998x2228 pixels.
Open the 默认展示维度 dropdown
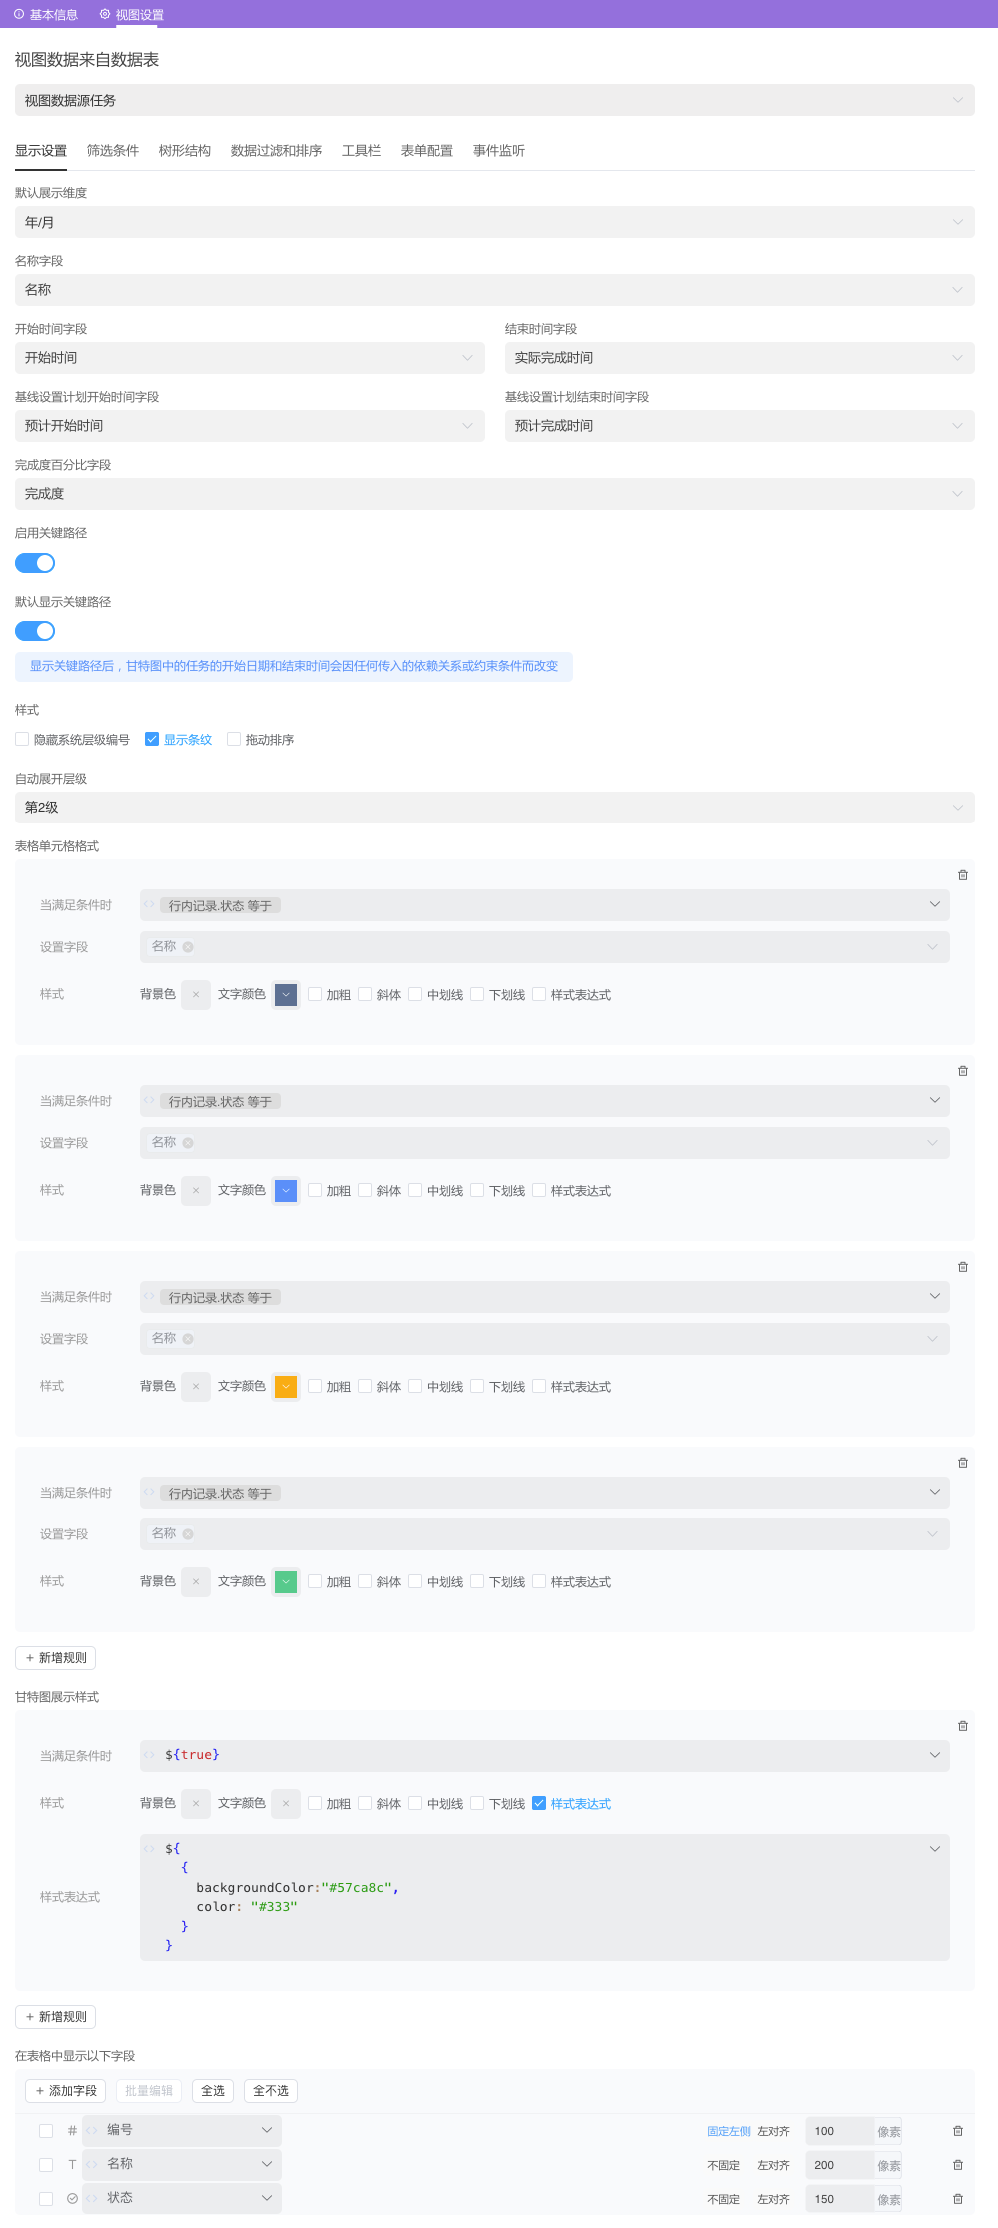494,222
